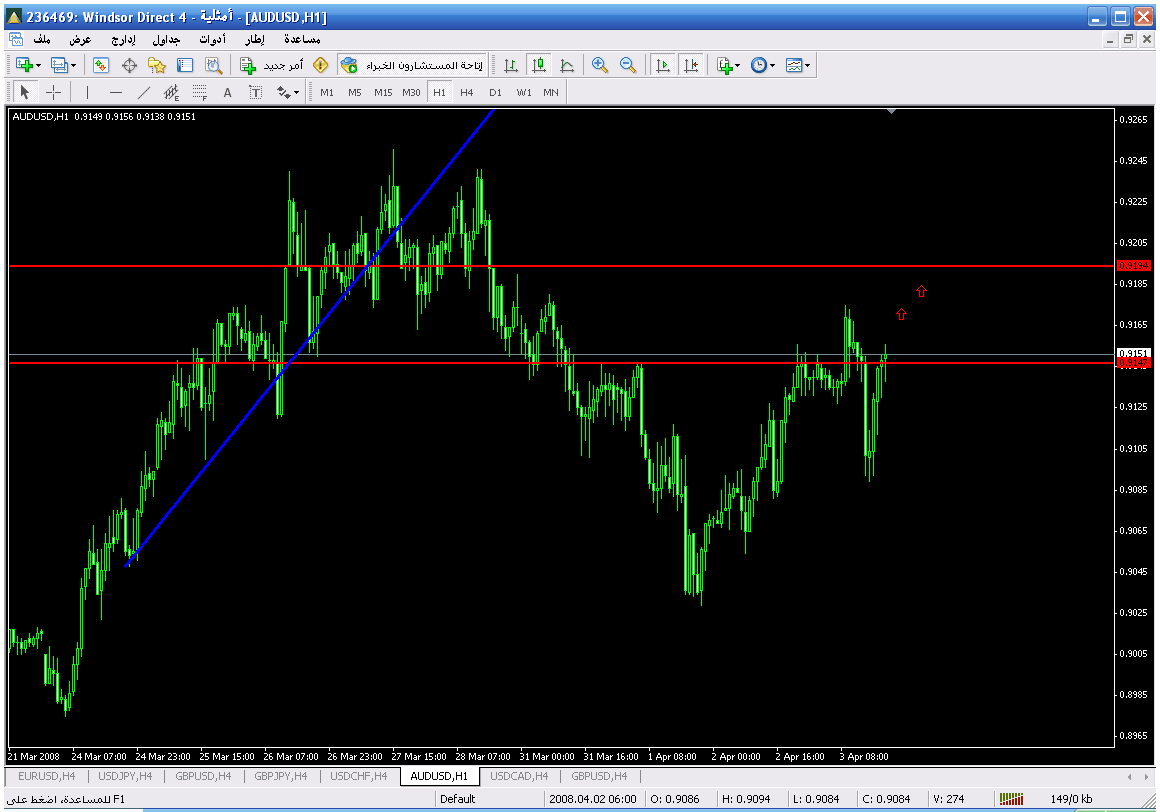1160x812 pixels.
Task: Toggle chart shift from right edge
Action: [690, 65]
